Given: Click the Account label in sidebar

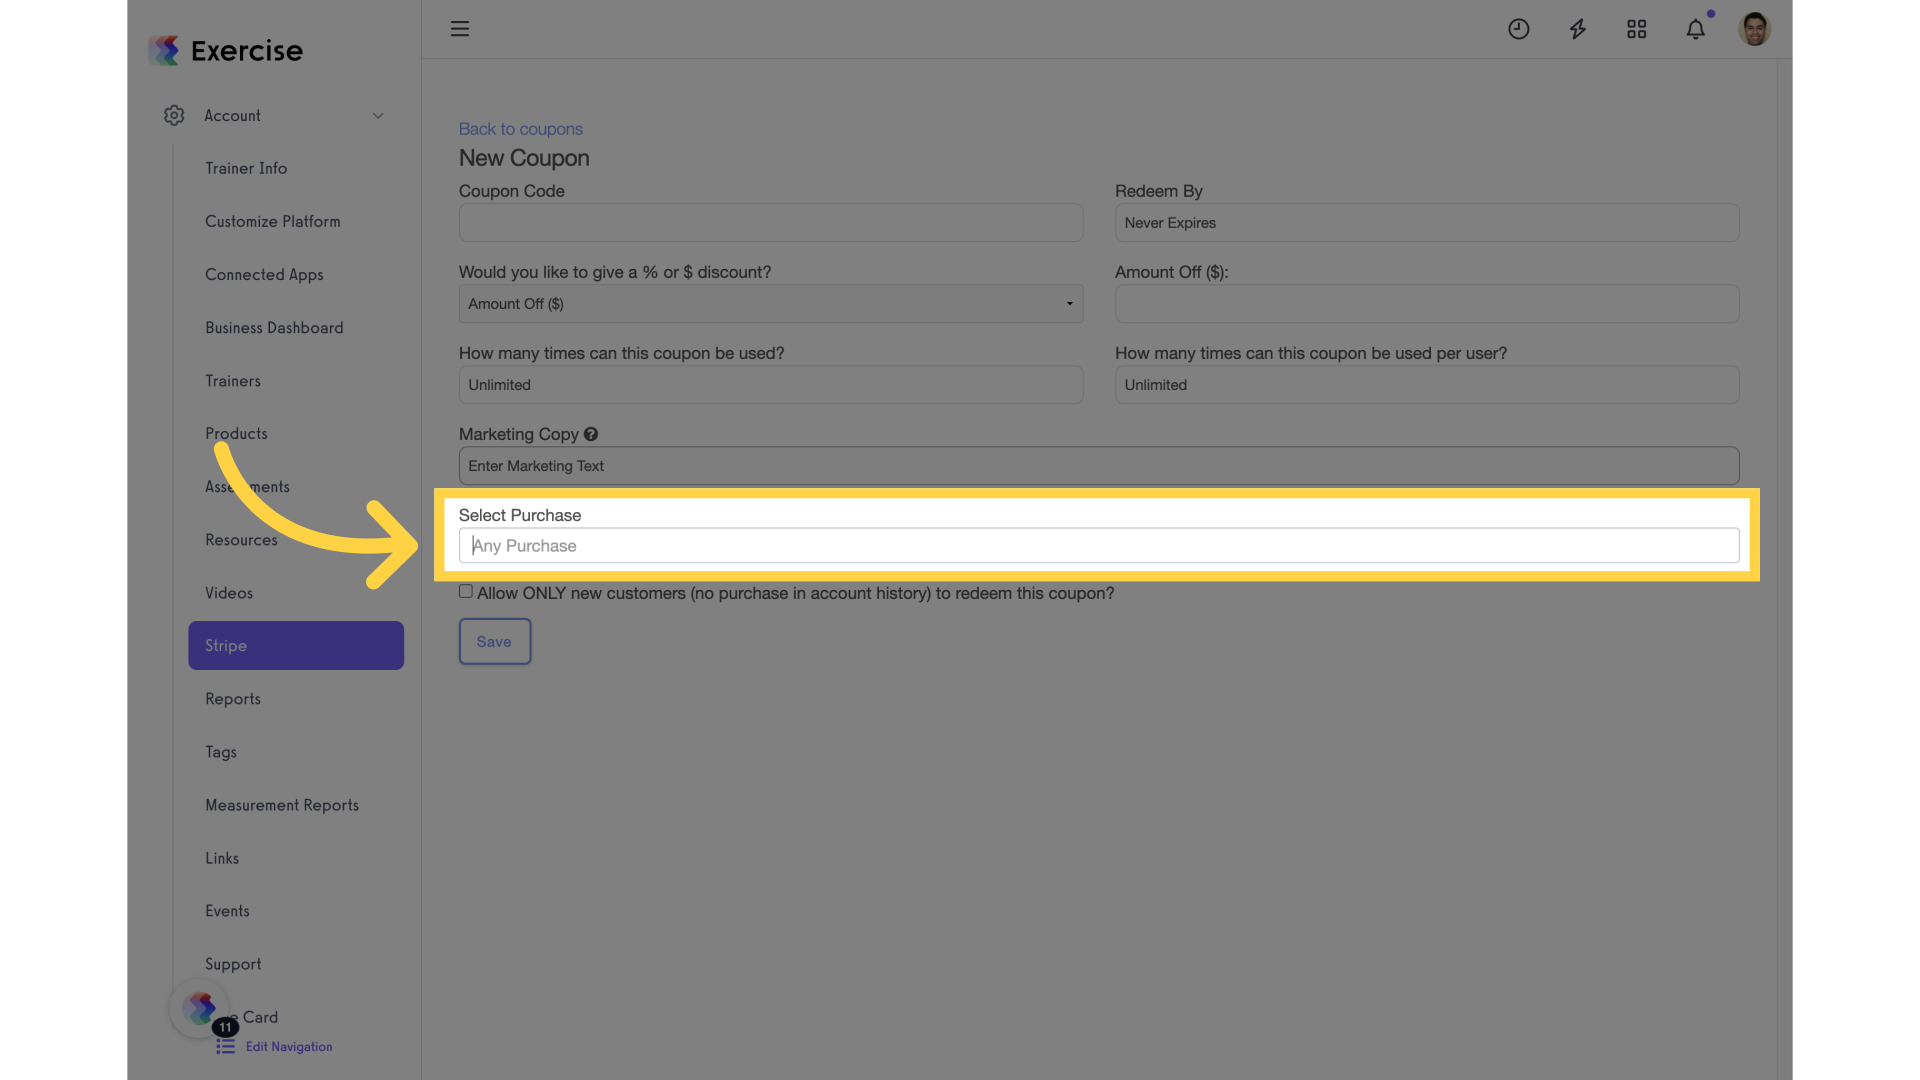Looking at the screenshot, I should 232,116.
